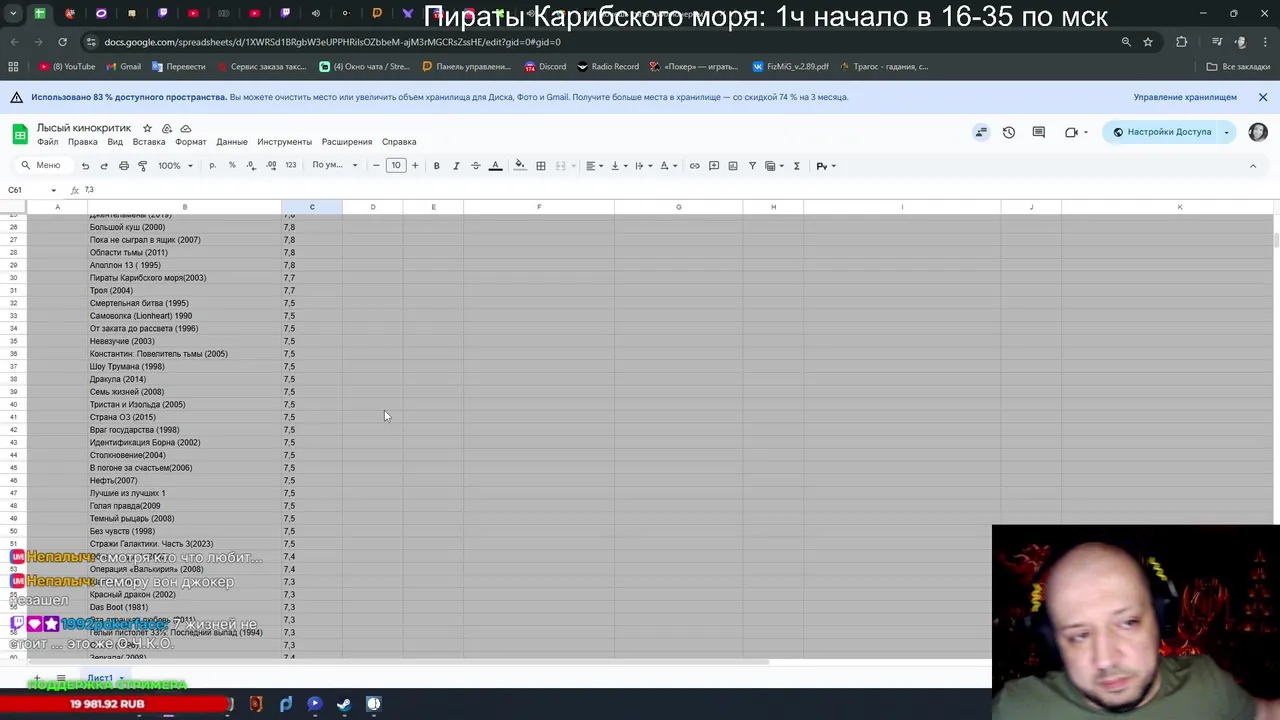The width and height of the screenshot is (1280, 720).
Task: Open version history clock icon
Action: [x=1009, y=132]
